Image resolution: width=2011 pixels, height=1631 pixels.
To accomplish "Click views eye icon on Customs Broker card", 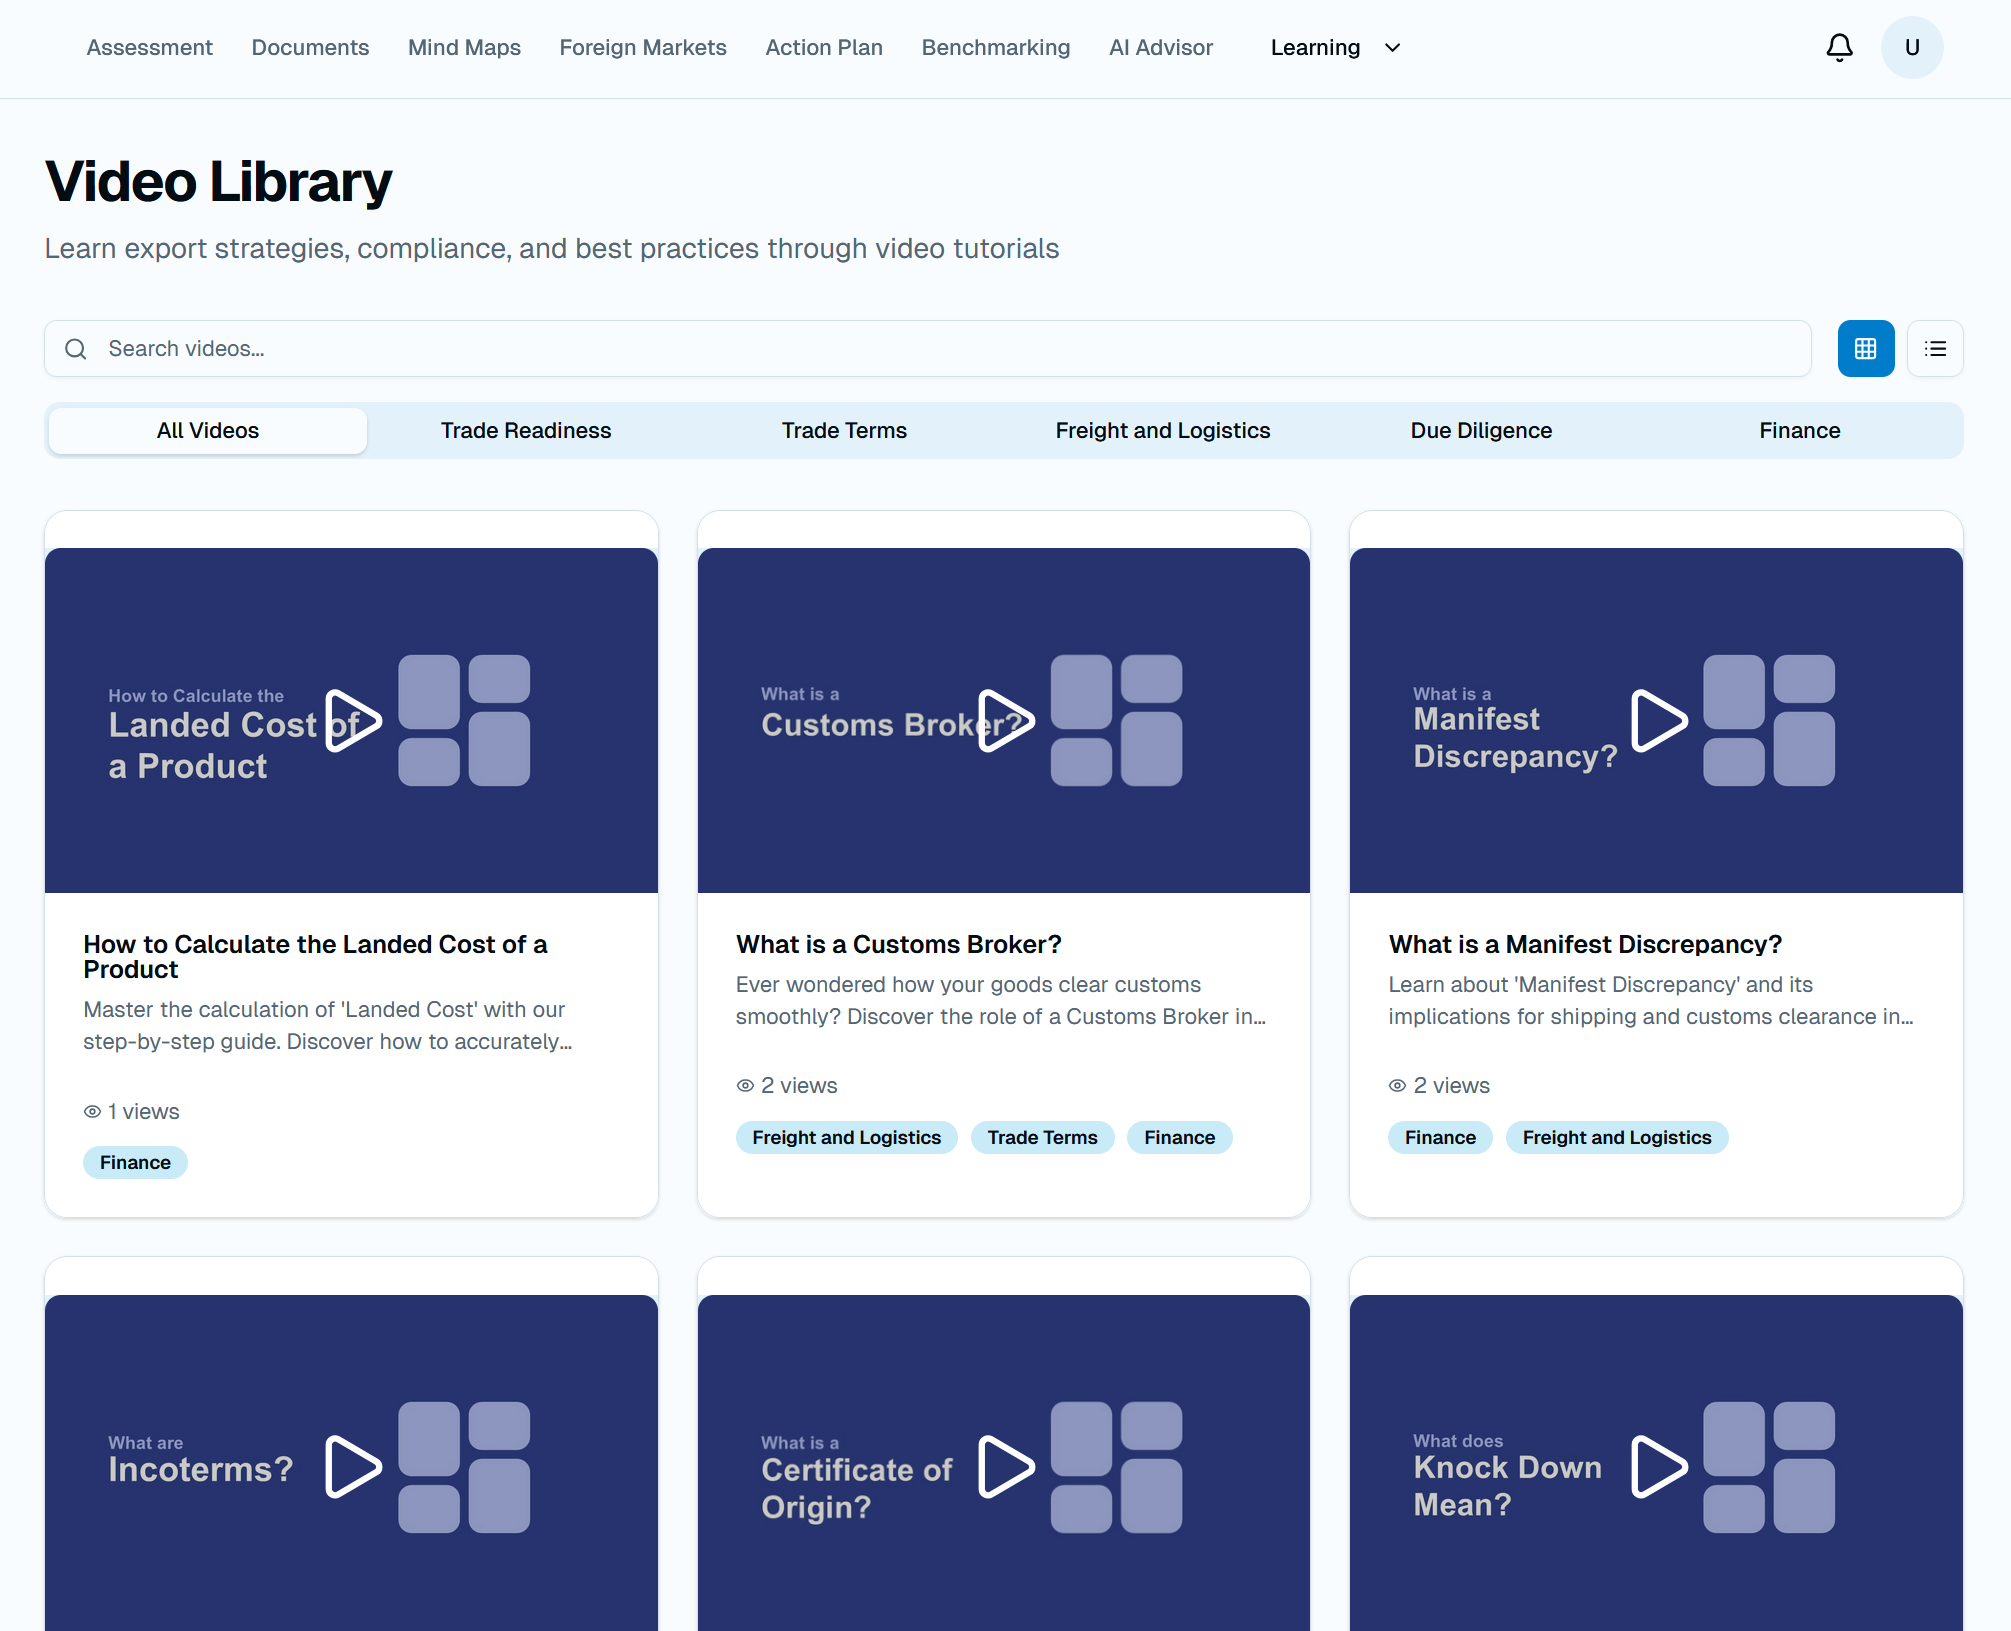I will [745, 1086].
